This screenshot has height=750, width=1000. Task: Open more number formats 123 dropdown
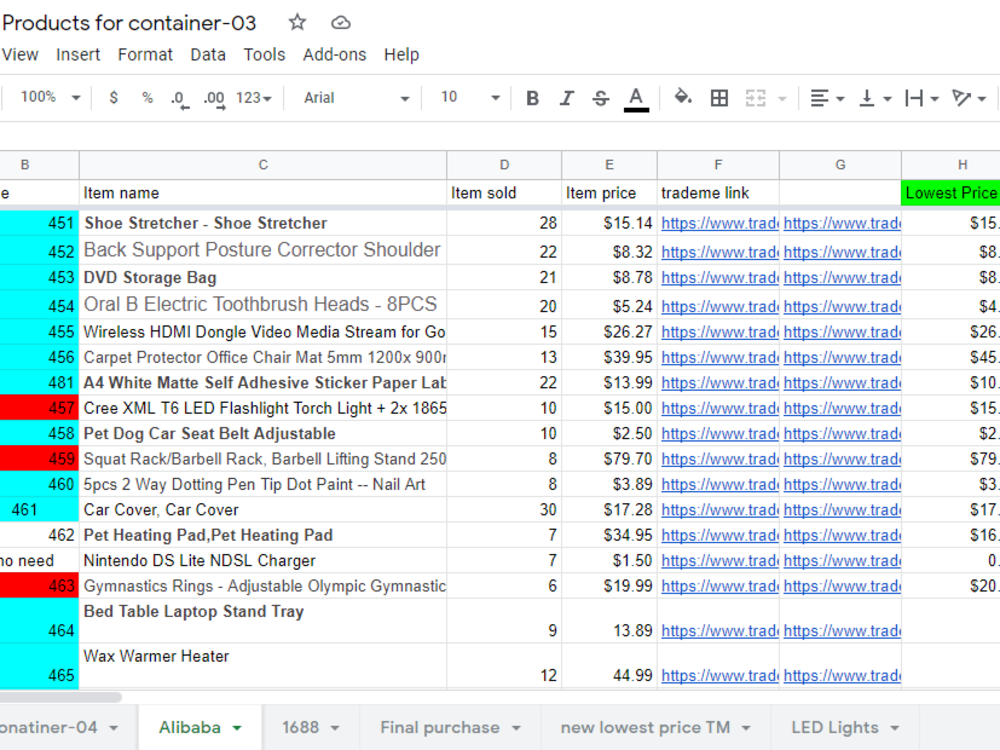tap(254, 98)
